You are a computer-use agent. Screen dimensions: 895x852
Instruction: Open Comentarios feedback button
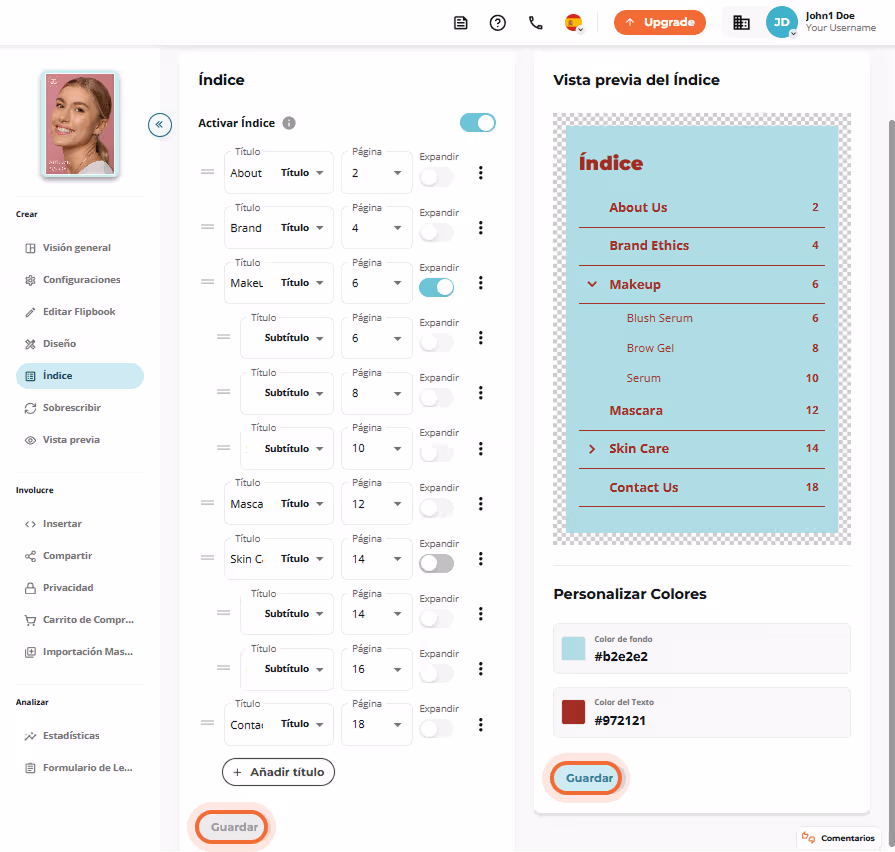tap(838, 838)
